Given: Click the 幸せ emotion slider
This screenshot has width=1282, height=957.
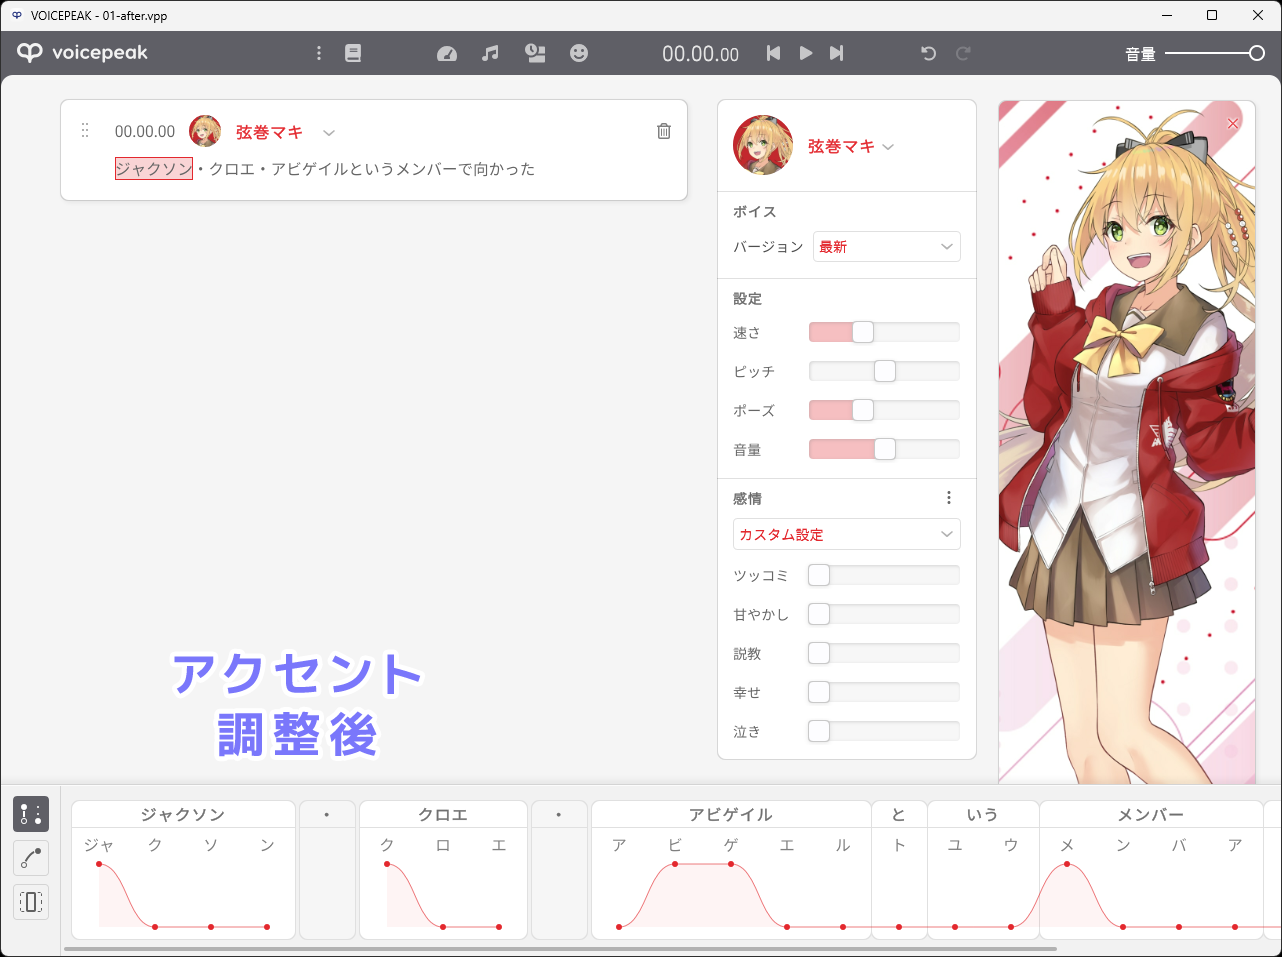Looking at the screenshot, I should tap(884, 692).
